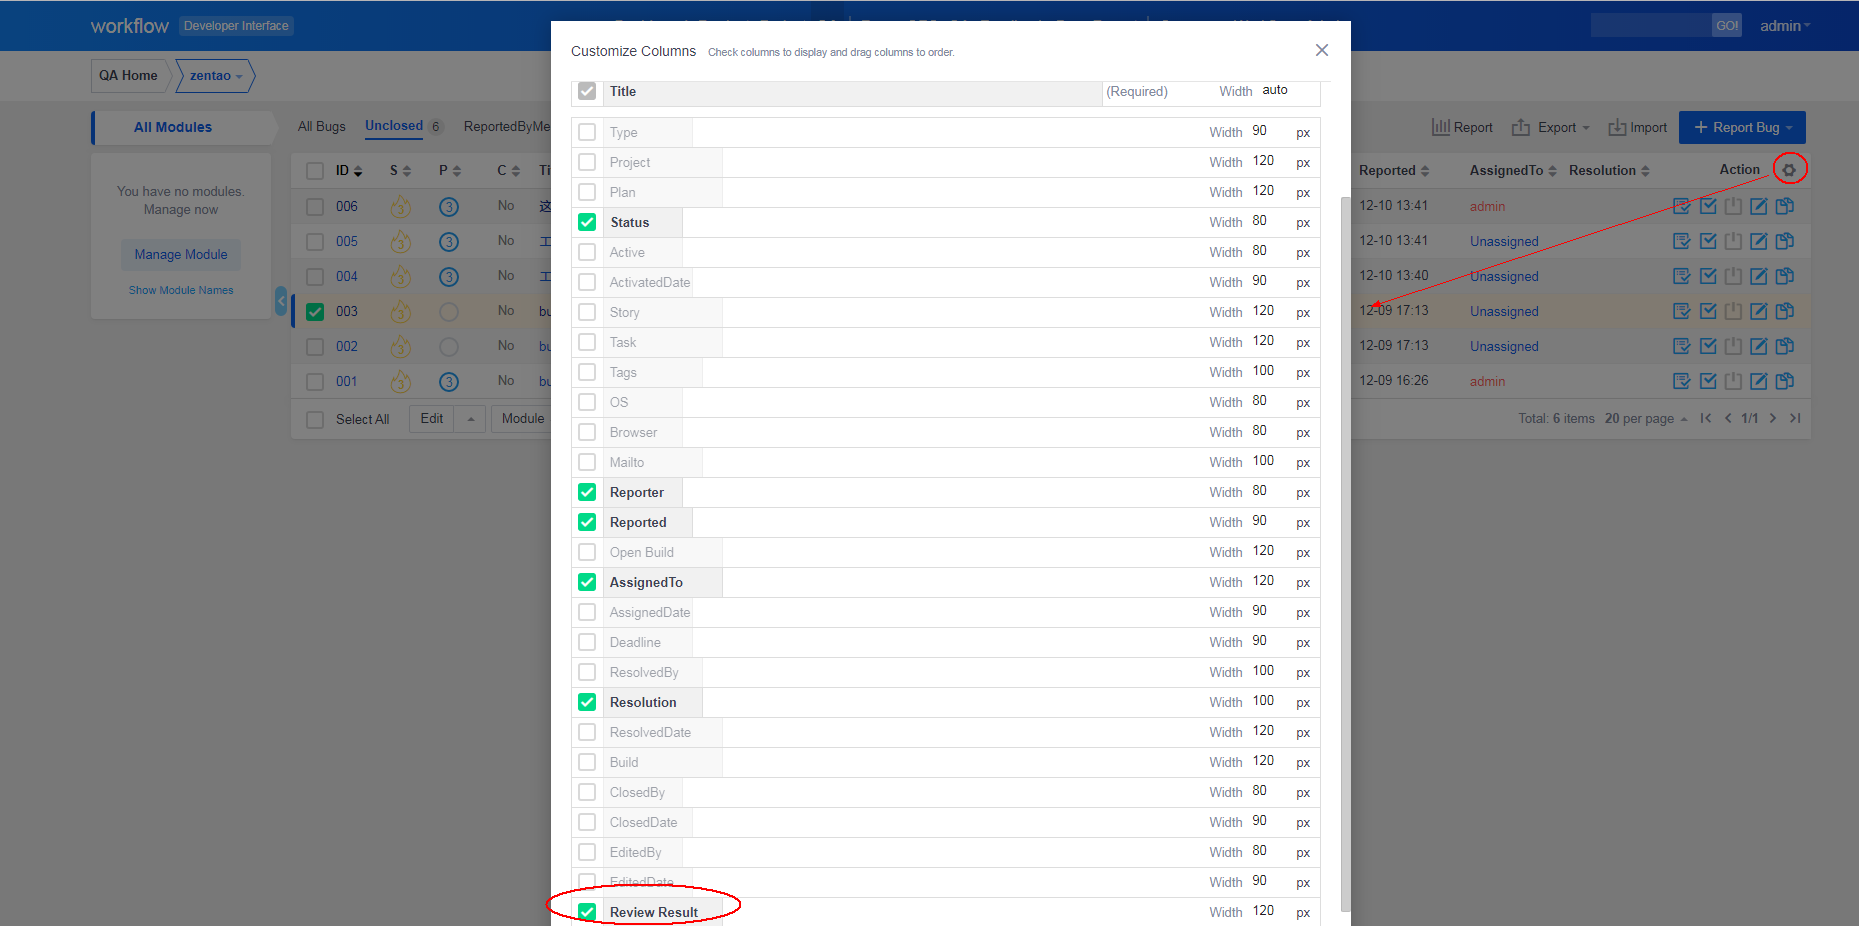
Task: Close the Customize Columns dialog
Action: tap(1321, 50)
